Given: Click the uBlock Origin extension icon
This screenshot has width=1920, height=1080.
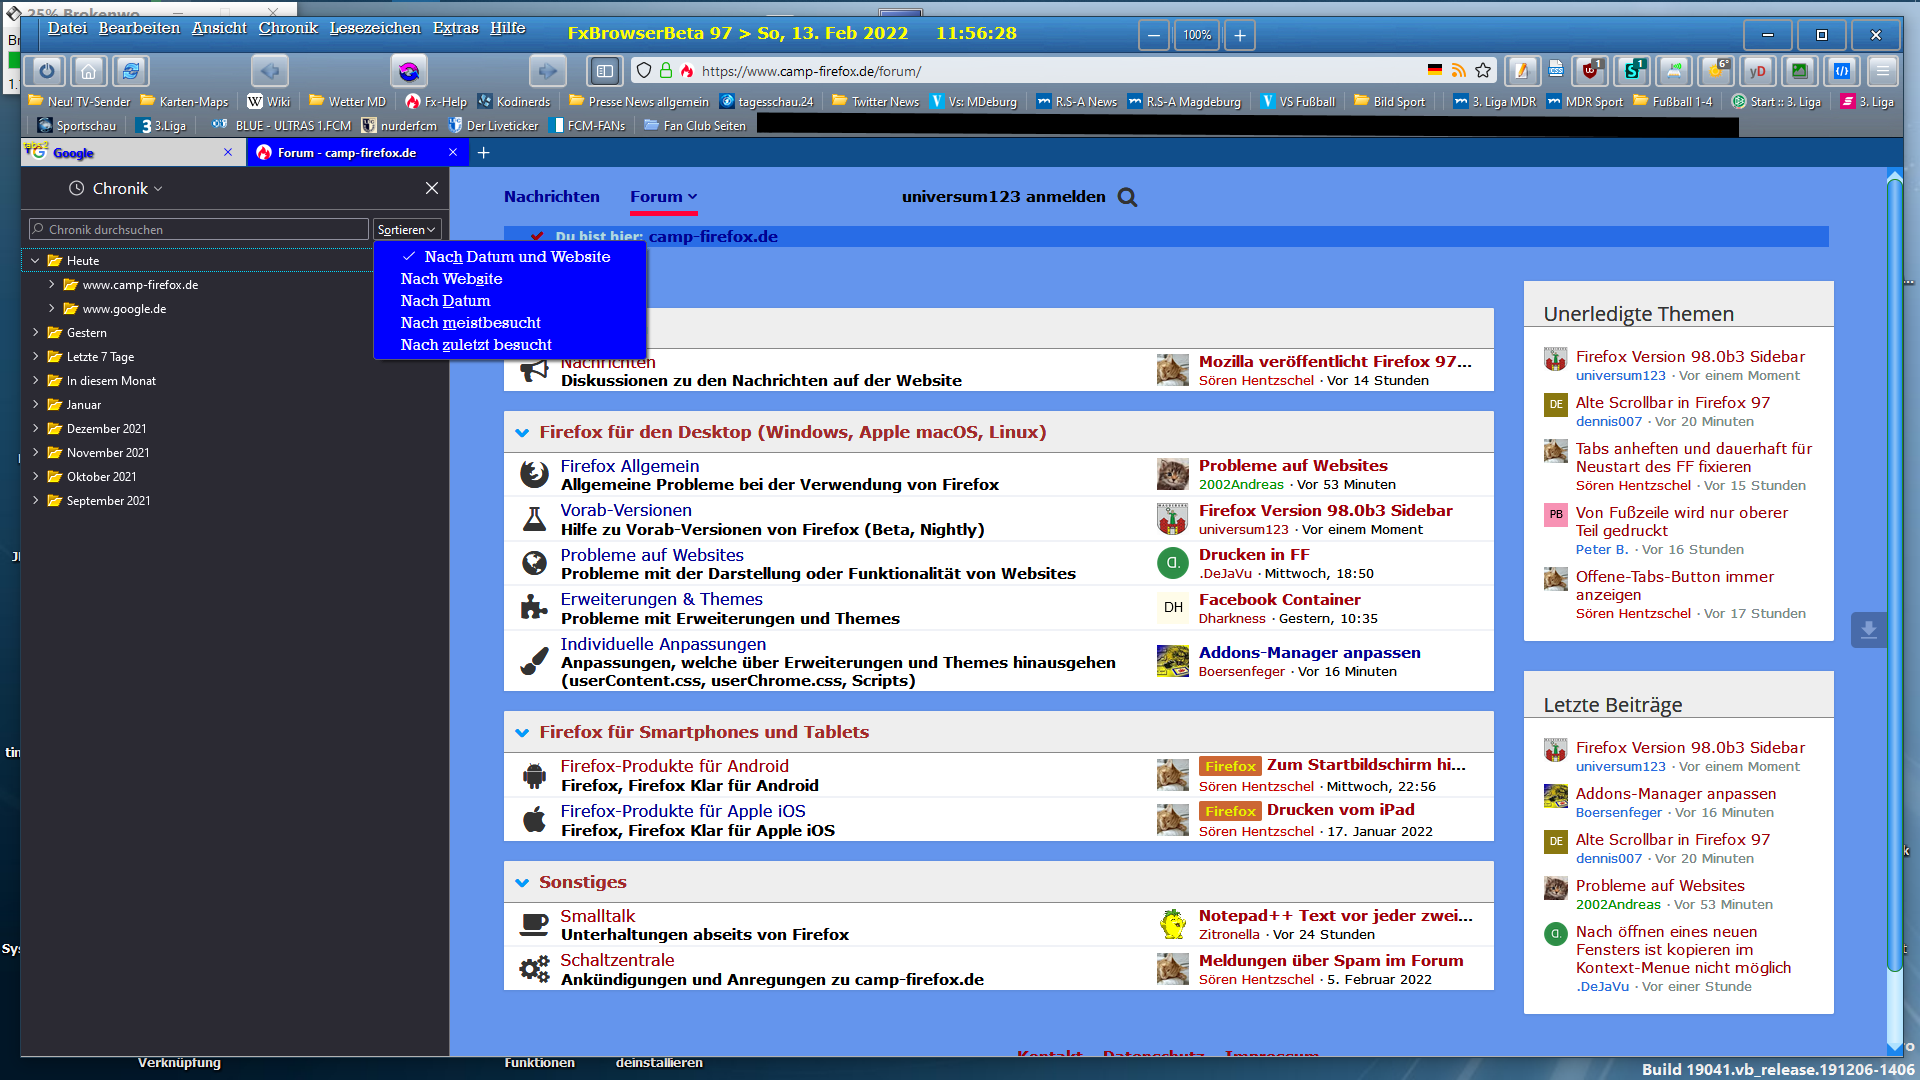Looking at the screenshot, I should click(1590, 71).
